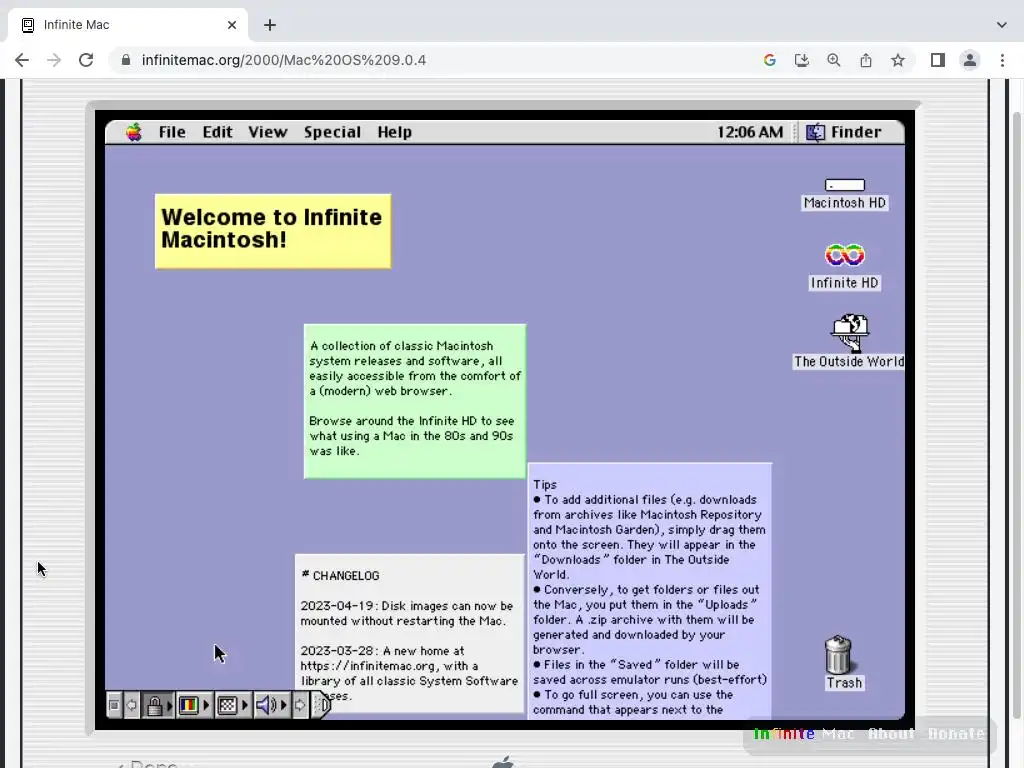Open the Donate link
This screenshot has height=768, width=1024.
click(956, 734)
